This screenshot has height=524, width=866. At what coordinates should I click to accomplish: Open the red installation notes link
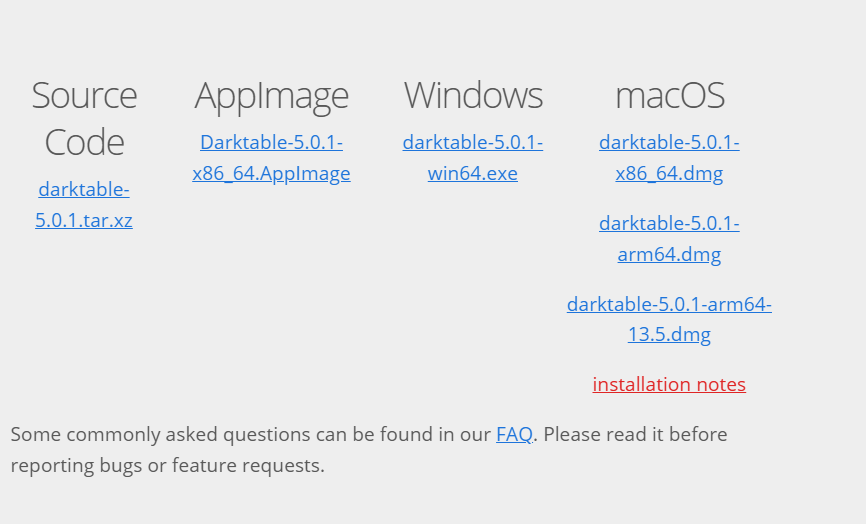click(x=669, y=384)
